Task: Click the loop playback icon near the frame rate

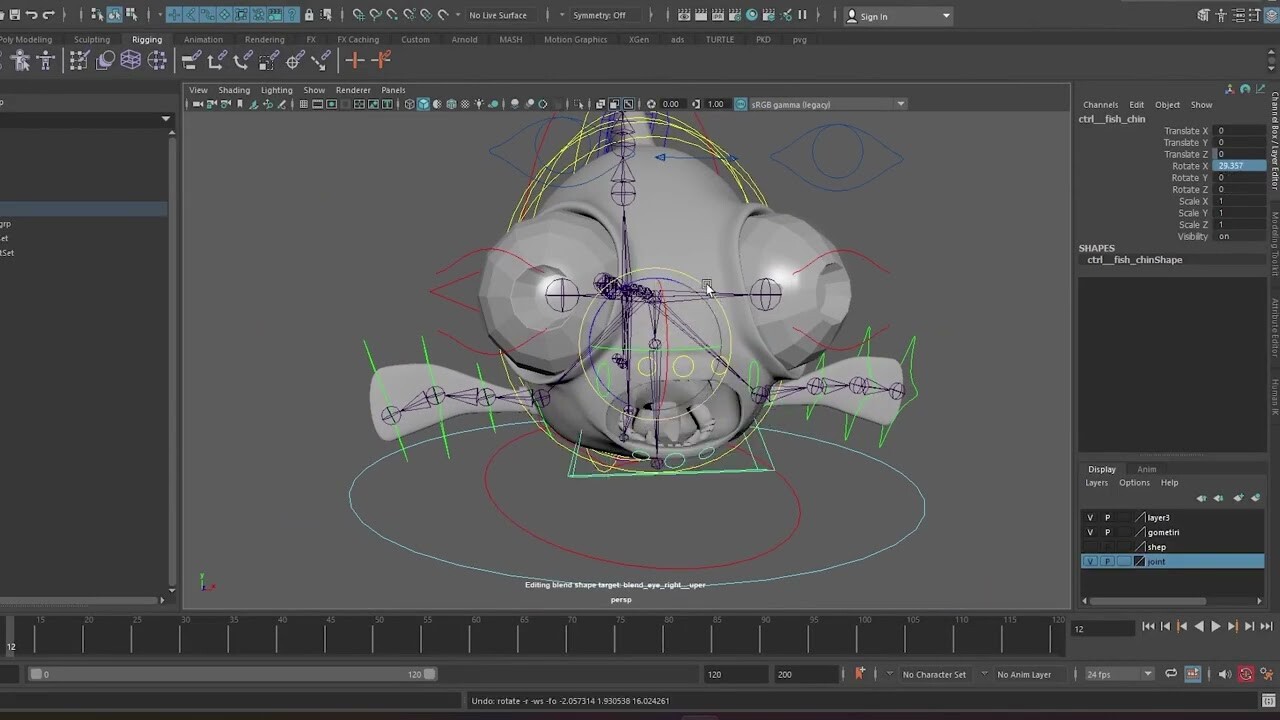Action: [x=1171, y=673]
